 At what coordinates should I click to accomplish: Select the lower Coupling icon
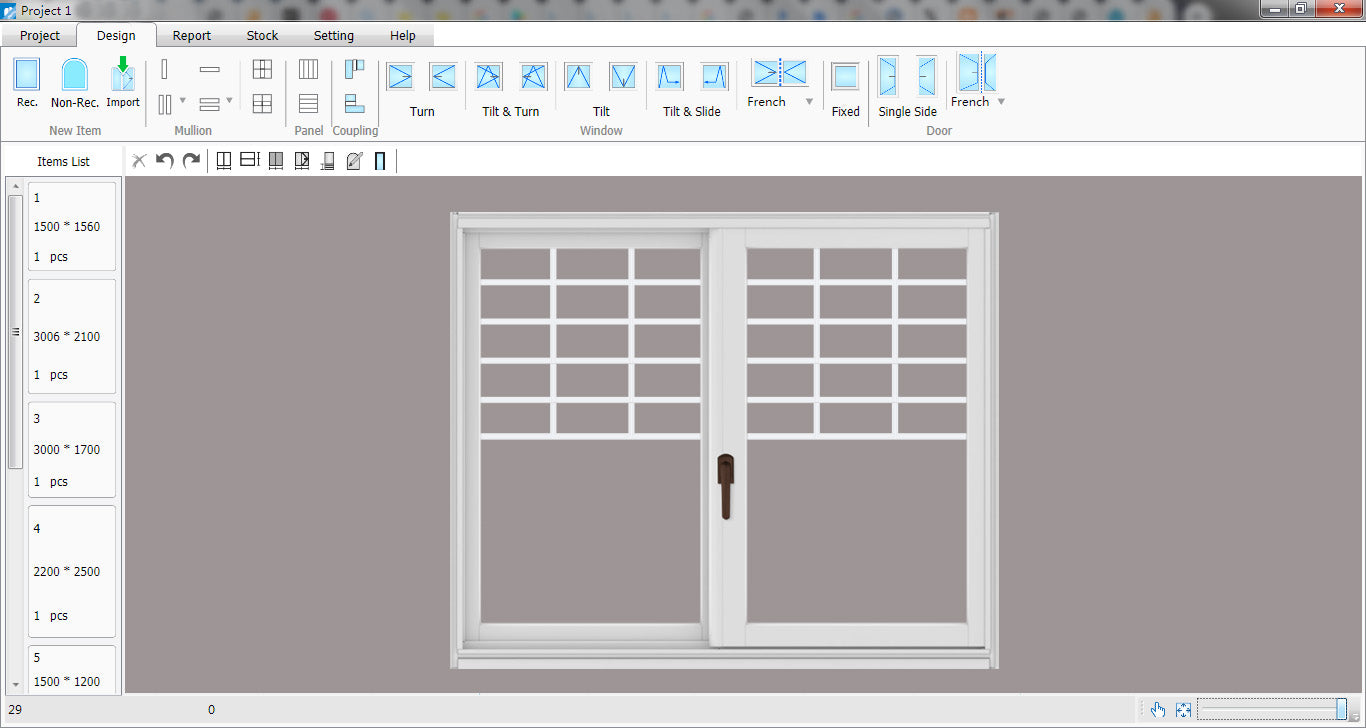355,103
